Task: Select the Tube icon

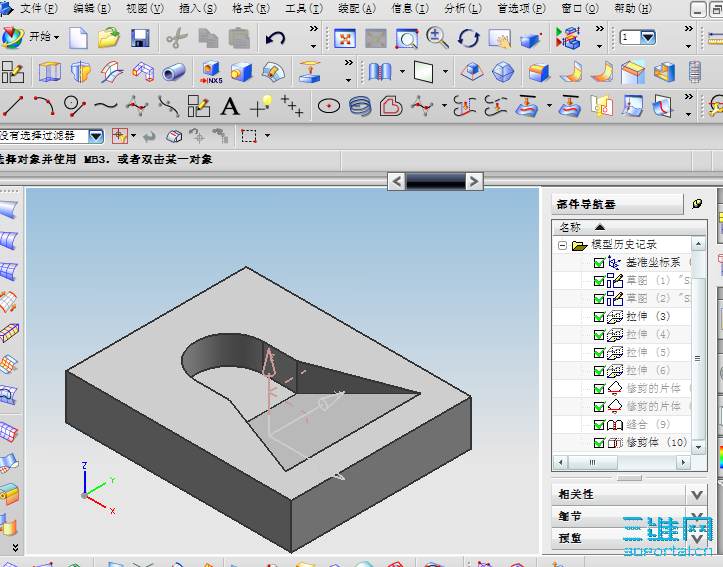Action: (x=174, y=72)
